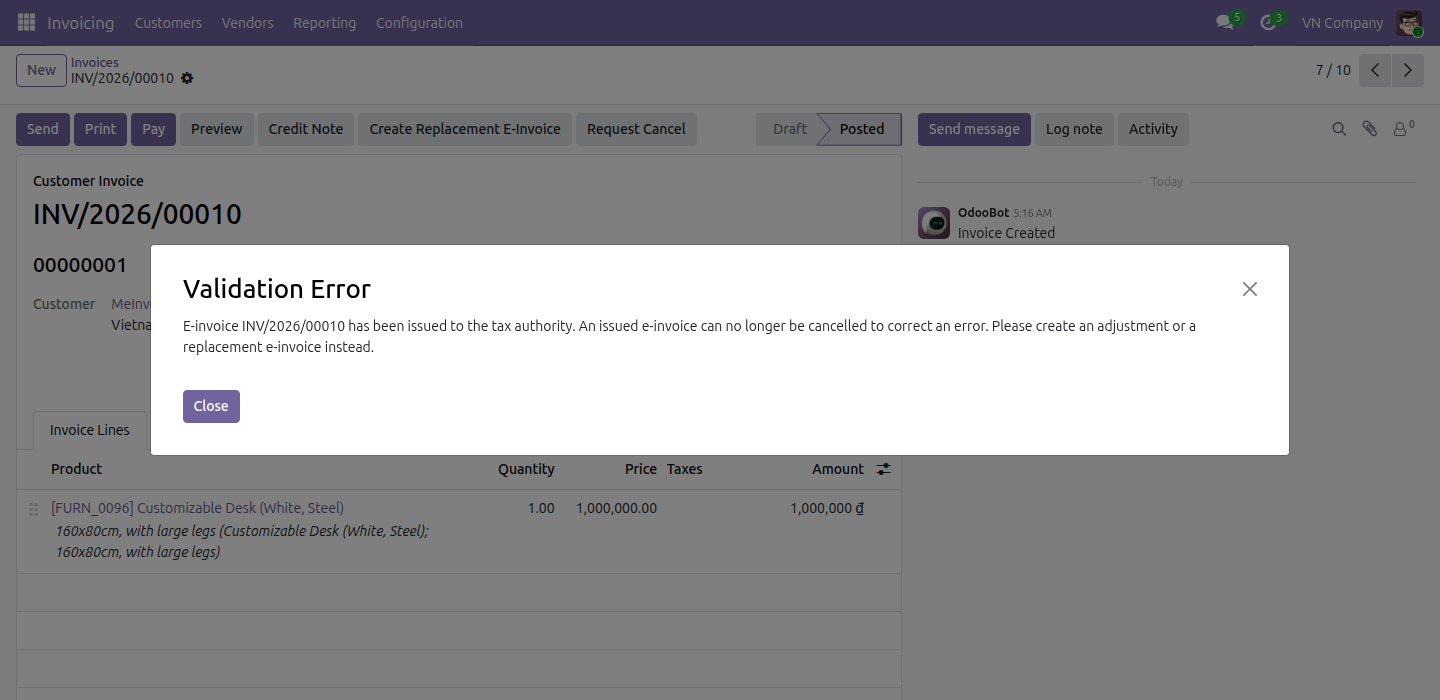Click the Pay button
Viewport: 1440px width, 700px height.
pos(153,129)
